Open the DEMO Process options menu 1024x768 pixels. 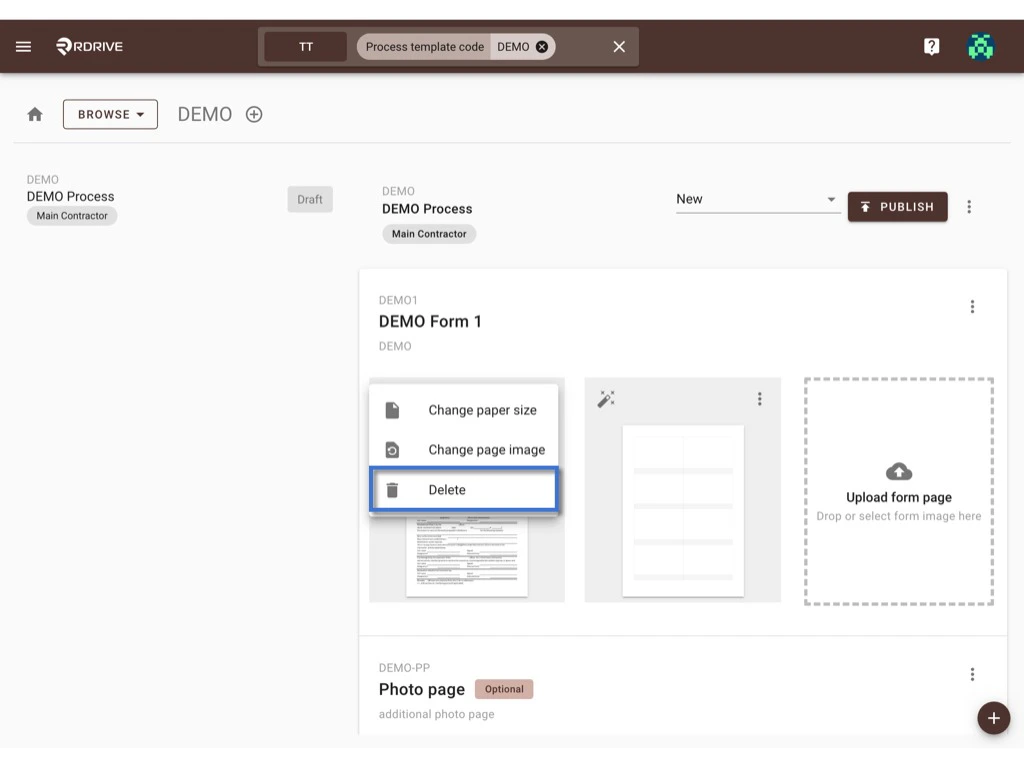pyautogui.click(x=969, y=207)
